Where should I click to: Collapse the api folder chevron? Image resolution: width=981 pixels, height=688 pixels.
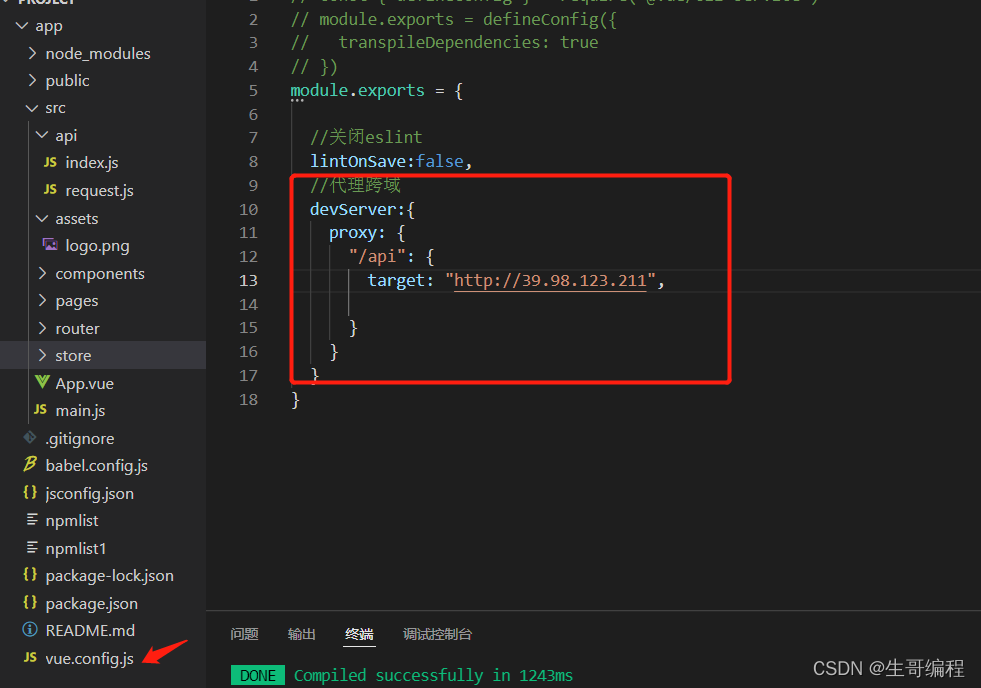coord(41,135)
